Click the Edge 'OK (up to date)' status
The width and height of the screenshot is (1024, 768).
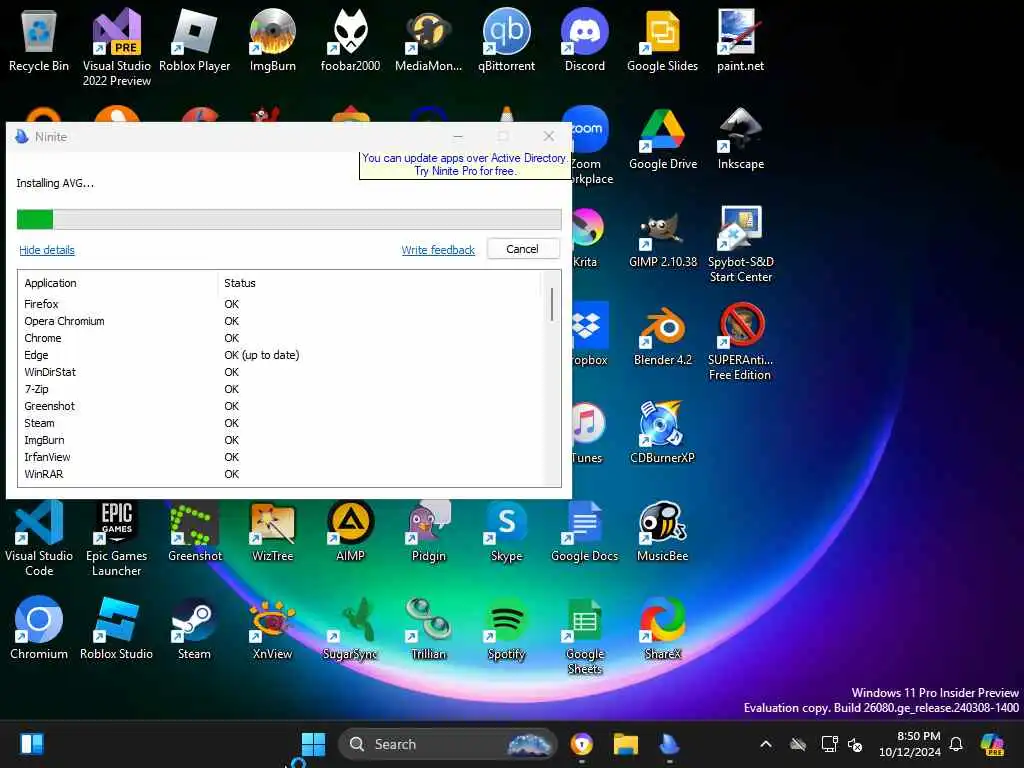(x=261, y=355)
